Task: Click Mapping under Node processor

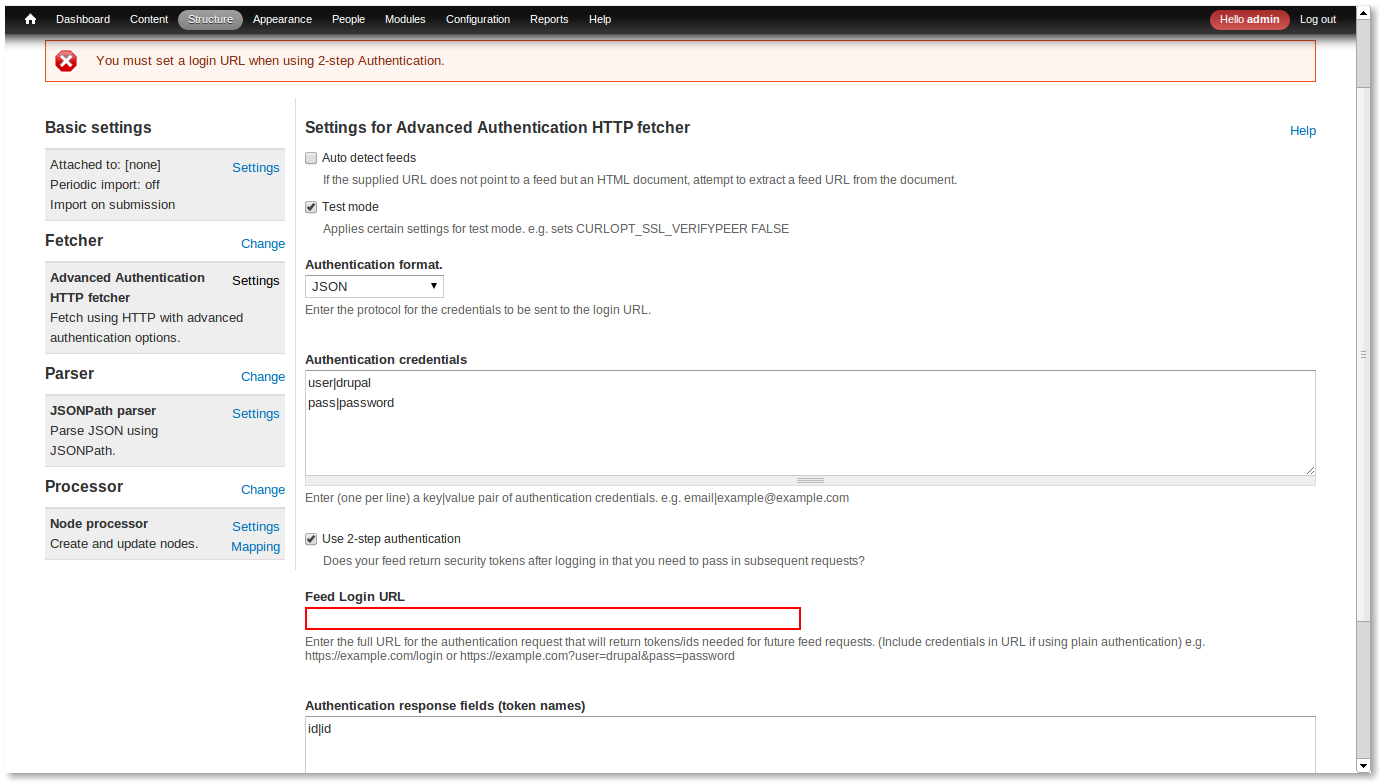Action: click(x=255, y=546)
